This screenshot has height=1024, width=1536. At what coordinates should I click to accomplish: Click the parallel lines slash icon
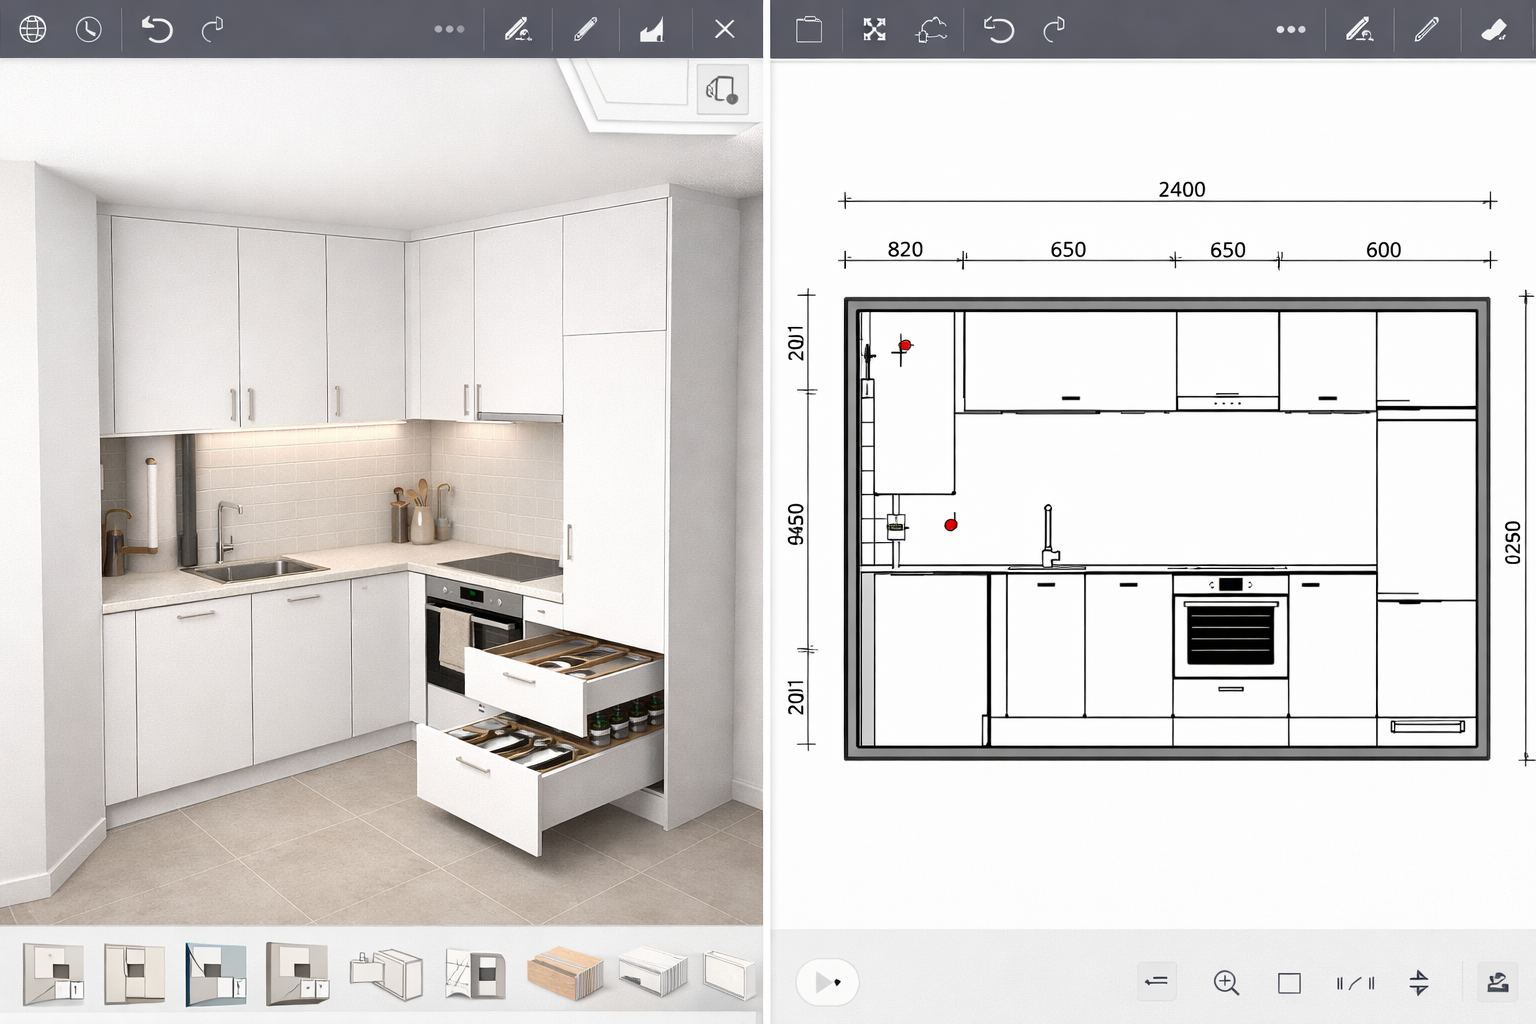pyautogui.click(x=1355, y=983)
